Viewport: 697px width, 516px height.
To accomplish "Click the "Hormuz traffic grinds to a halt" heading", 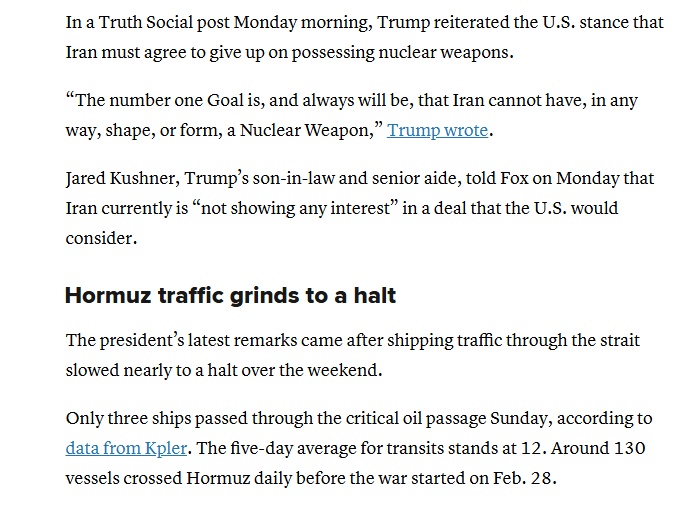I will (x=230, y=296).
